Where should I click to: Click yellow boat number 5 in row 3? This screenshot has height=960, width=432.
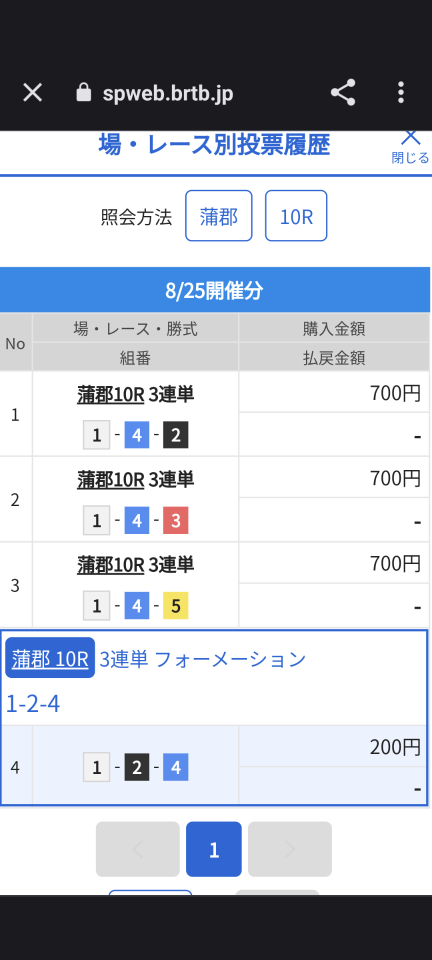pyautogui.click(x=176, y=606)
